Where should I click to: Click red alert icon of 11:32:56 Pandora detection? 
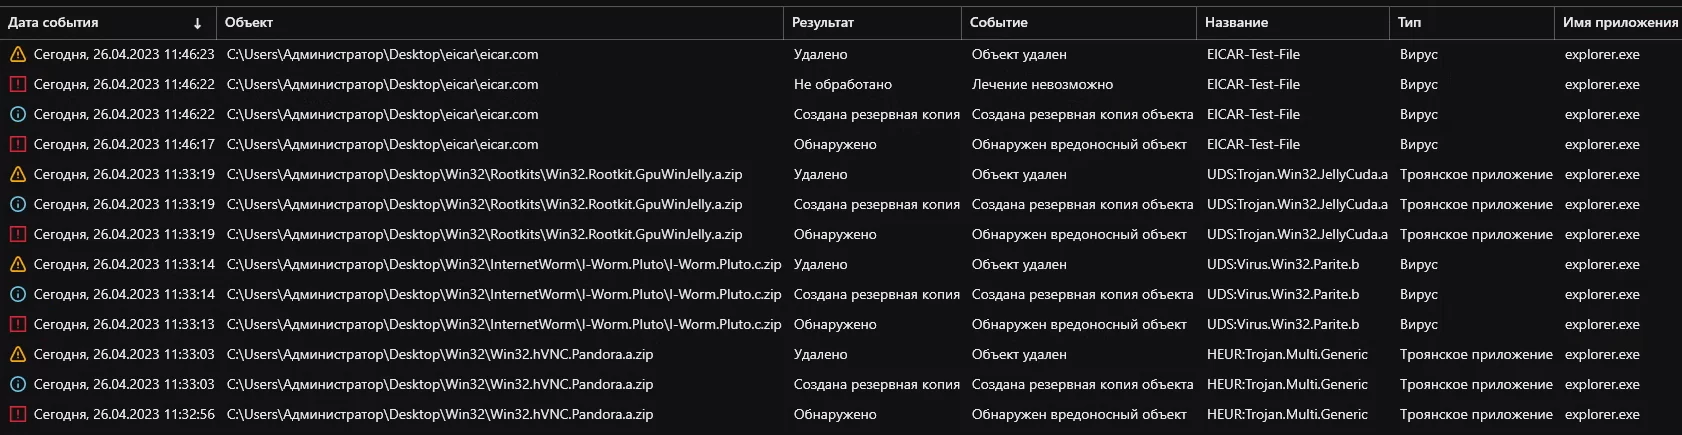17,414
